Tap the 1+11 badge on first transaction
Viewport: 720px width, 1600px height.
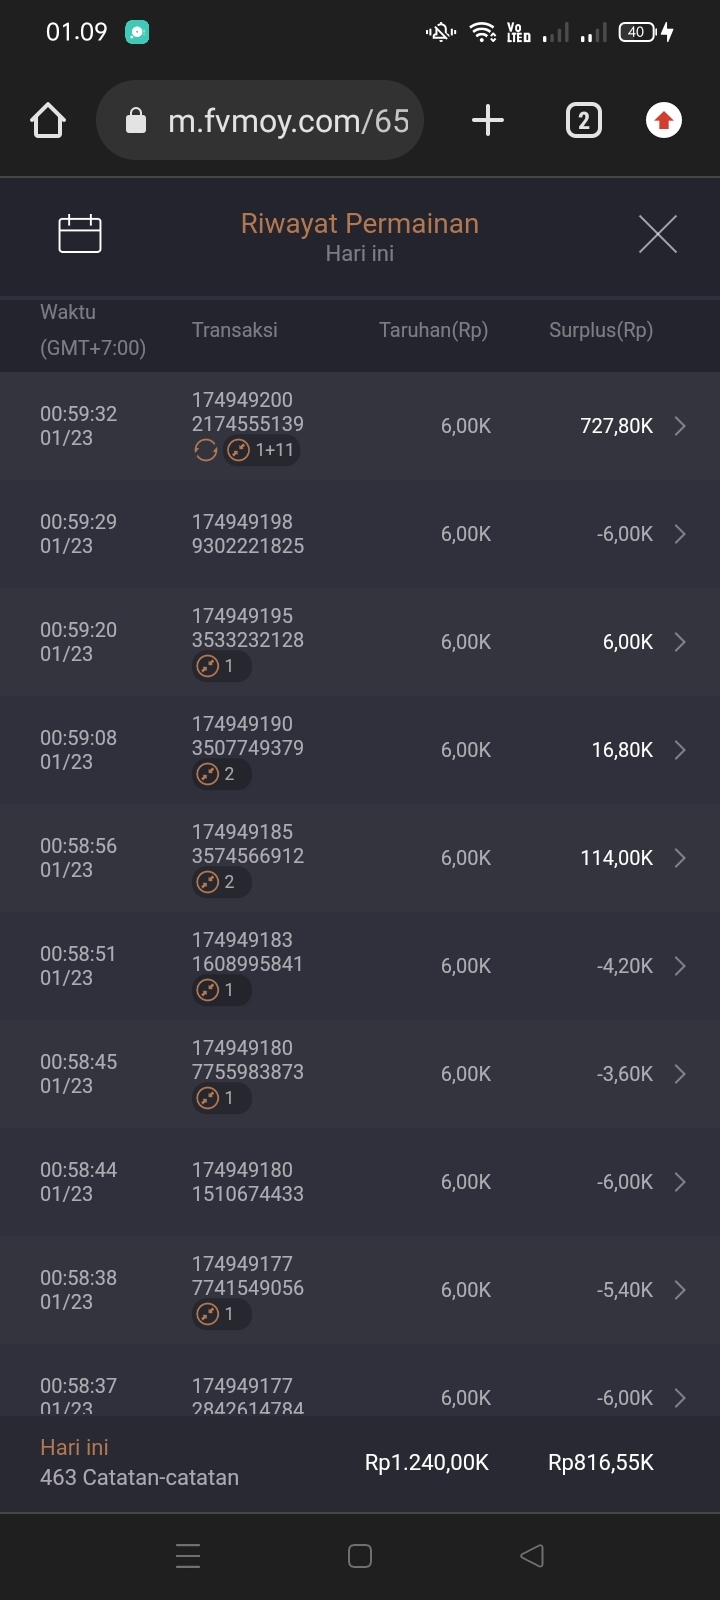pyautogui.click(x=262, y=451)
